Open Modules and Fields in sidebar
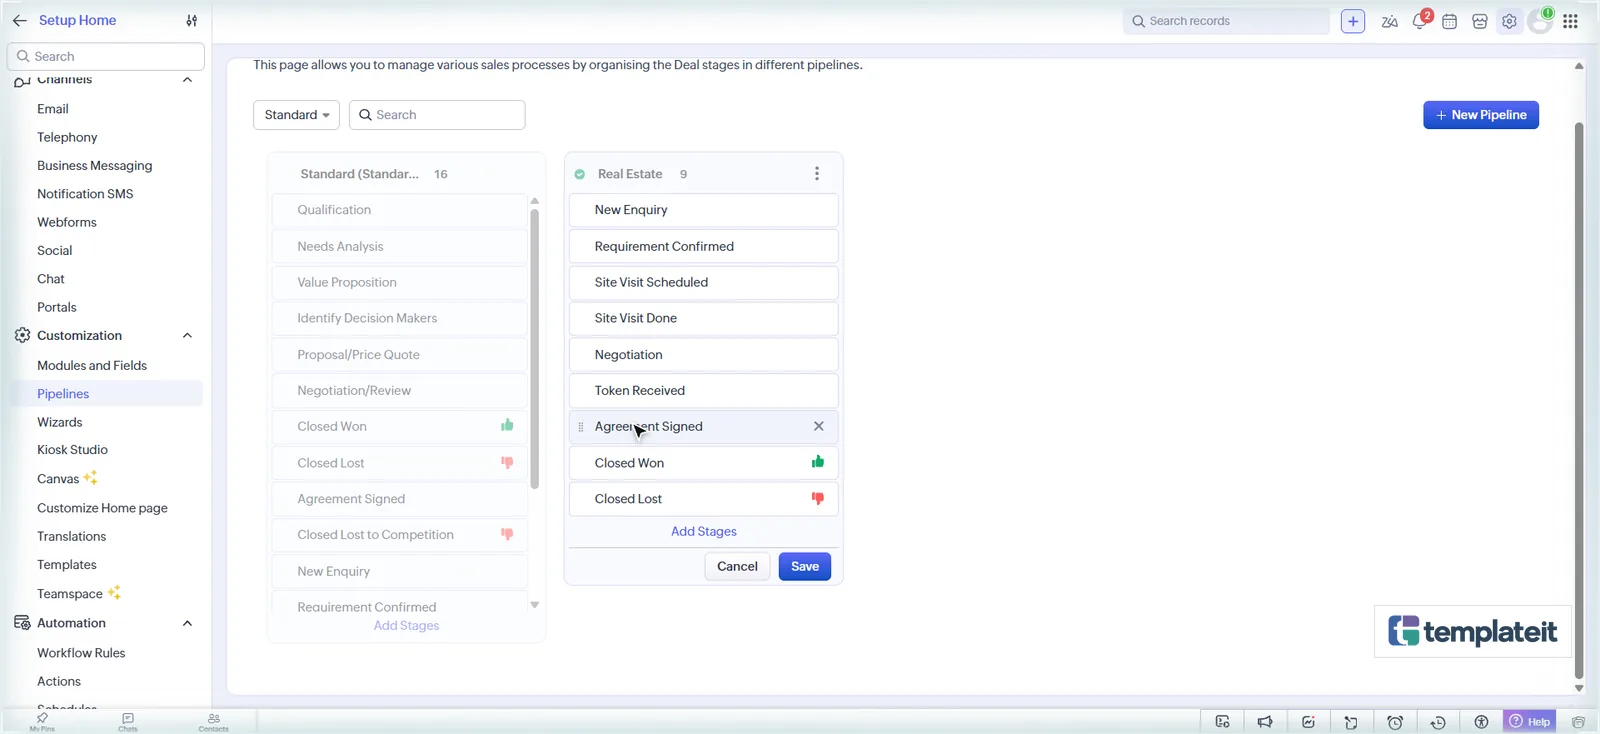Image resolution: width=1600 pixels, height=734 pixels. coord(92,365)
